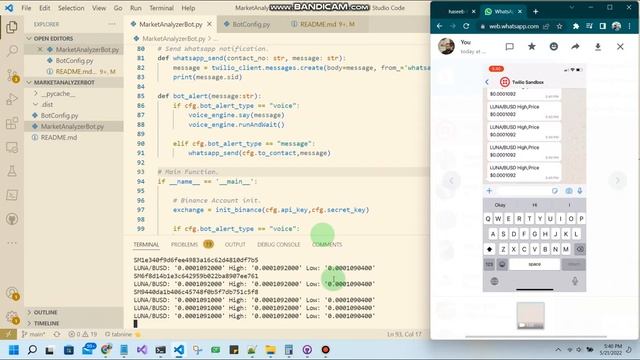Viewport: 640px width, 360px height.
Task: Open a new Chrome tab
Action: 536,11
